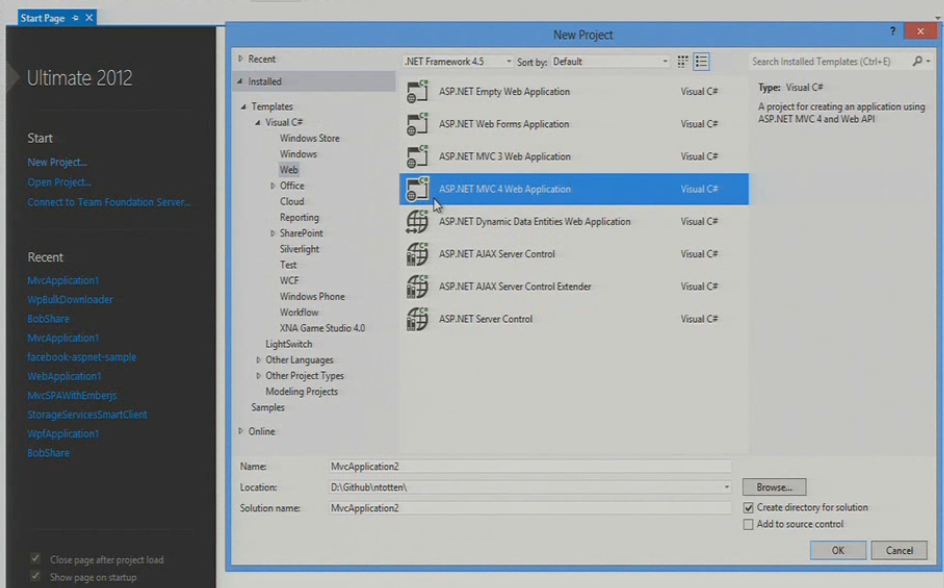Click the ASP.NET Web Forms Application template icon
This screenshot has height=588, width=944.
tap(417, 124)
